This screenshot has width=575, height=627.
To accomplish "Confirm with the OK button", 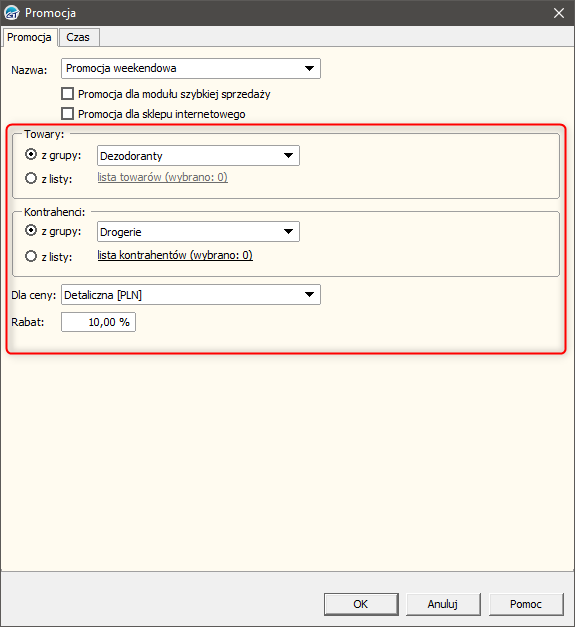I will 361,604.
